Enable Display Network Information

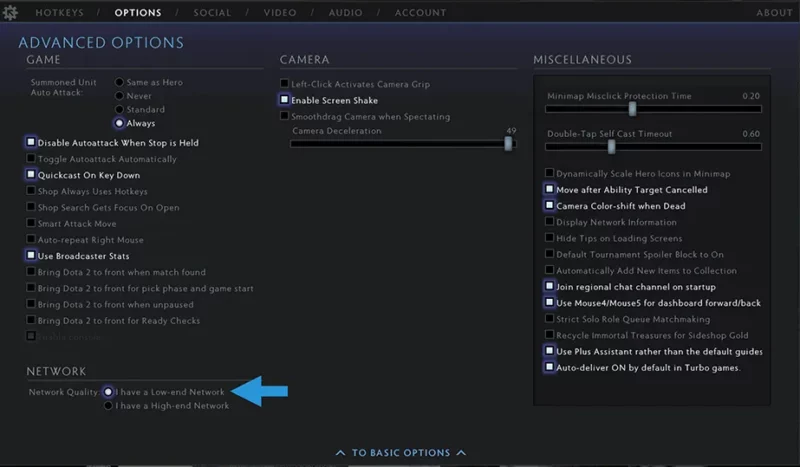pyautogui.click(x=549, y=222)
